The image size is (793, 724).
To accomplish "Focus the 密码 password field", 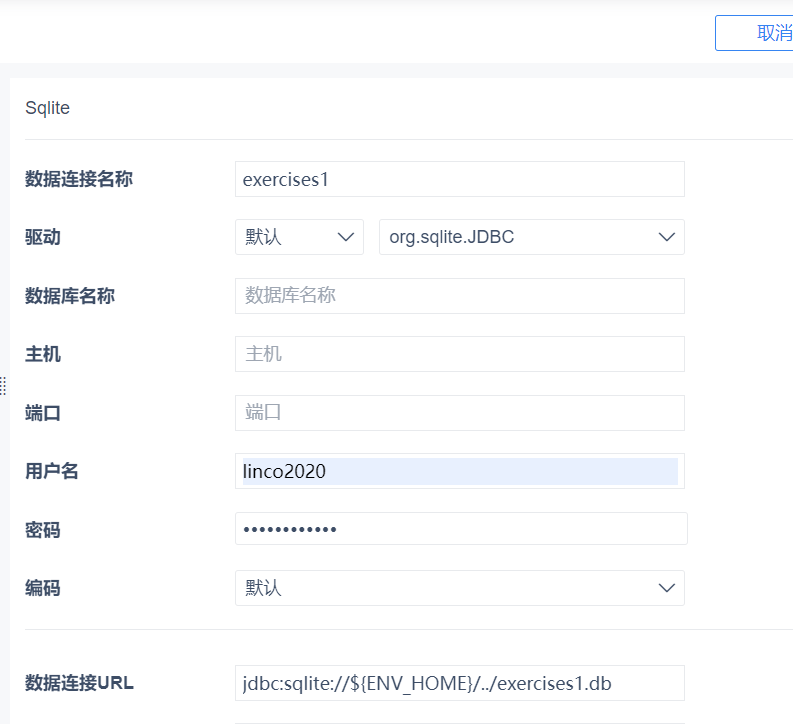I will tap(460, 529).
